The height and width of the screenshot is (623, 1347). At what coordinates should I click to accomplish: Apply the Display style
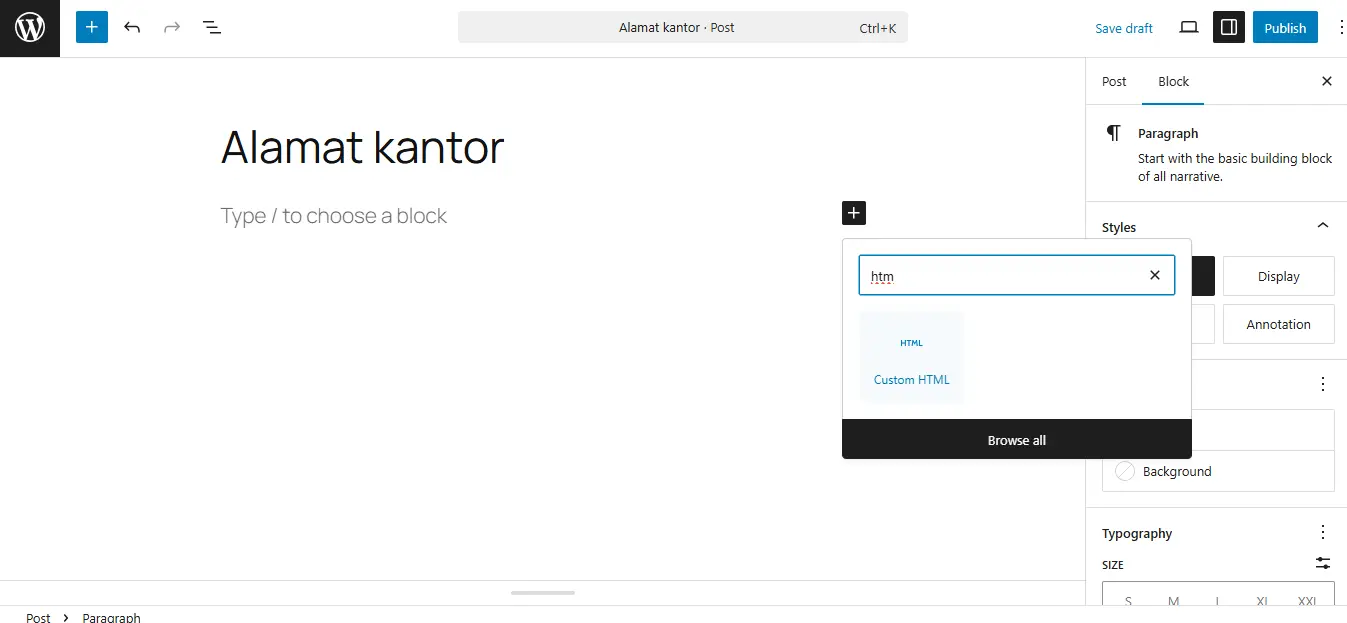coord(1278,276)
